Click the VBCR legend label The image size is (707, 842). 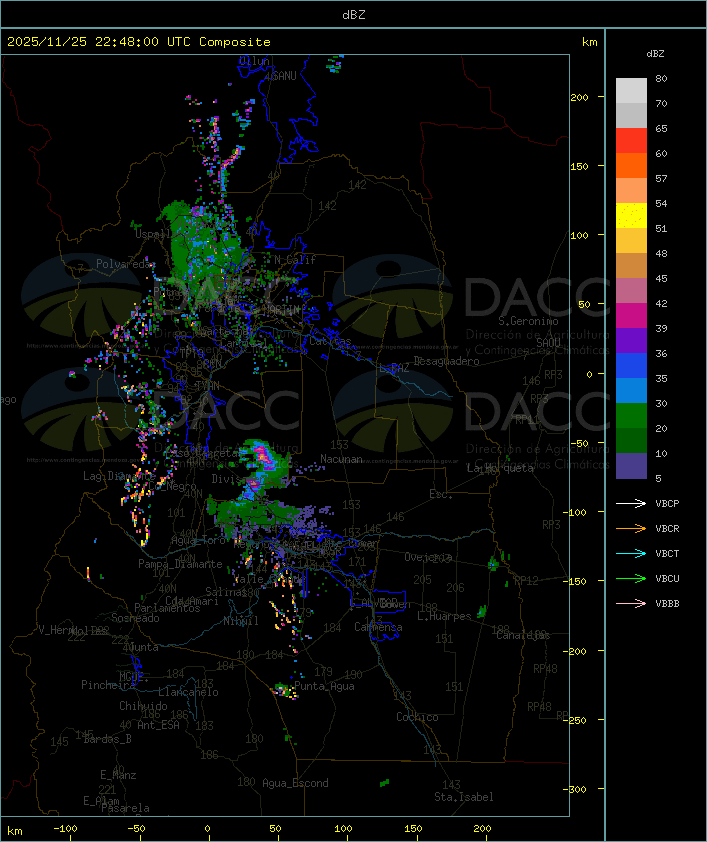click(667, 528)
